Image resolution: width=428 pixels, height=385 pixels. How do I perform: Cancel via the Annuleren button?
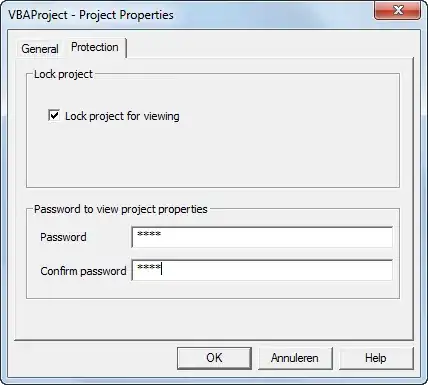(x=295, y=358)
